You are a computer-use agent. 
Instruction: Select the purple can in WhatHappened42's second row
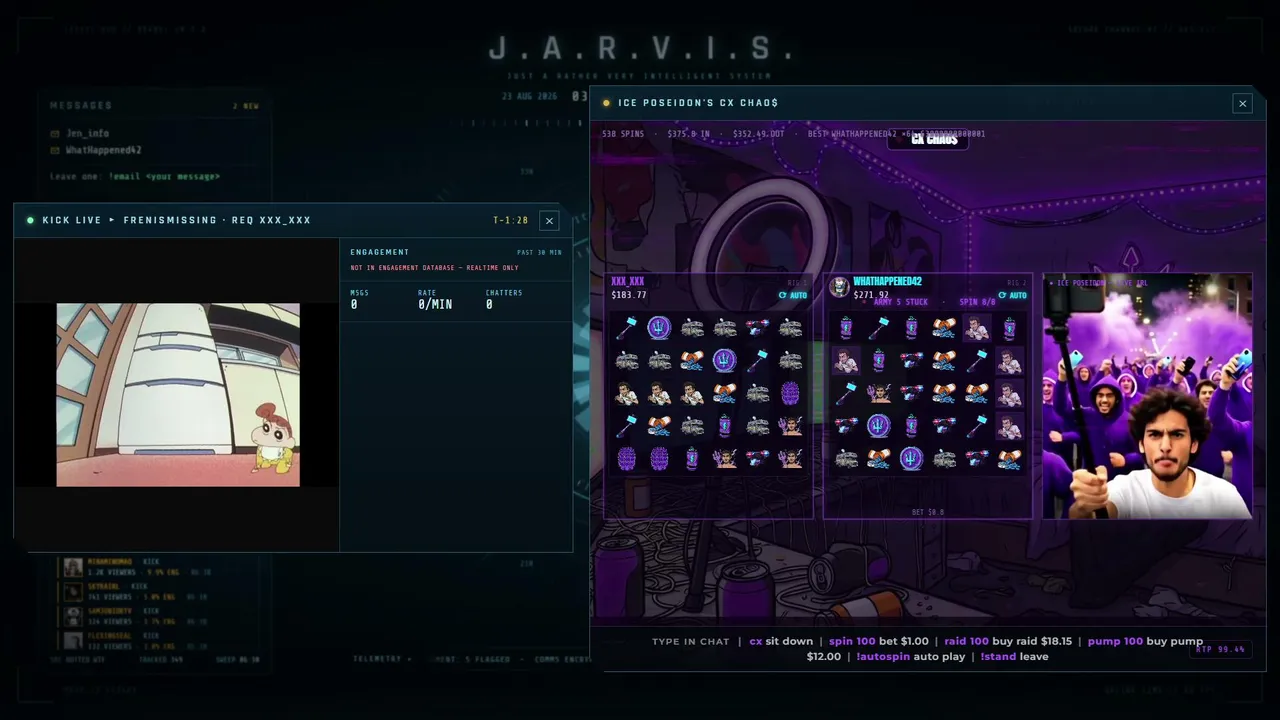878,360
